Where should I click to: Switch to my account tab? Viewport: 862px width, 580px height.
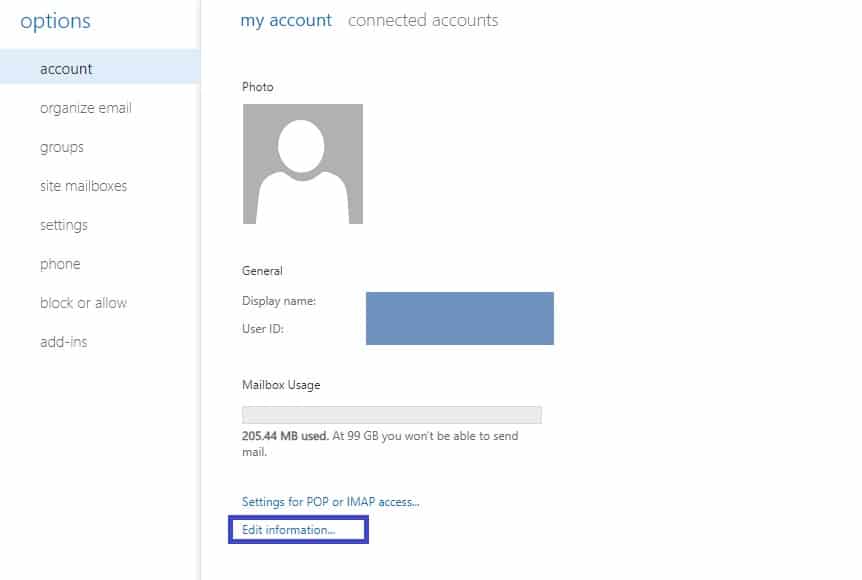(286, 20)
